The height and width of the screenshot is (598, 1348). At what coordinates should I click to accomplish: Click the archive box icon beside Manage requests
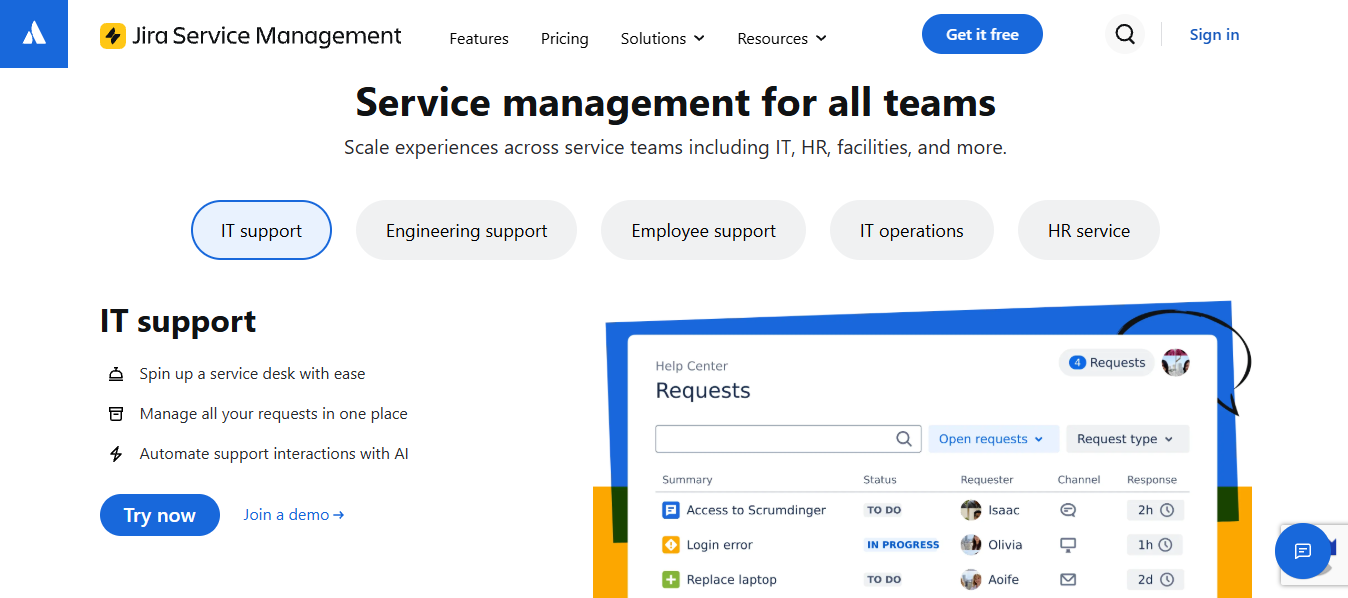click(x=116, y=414)
